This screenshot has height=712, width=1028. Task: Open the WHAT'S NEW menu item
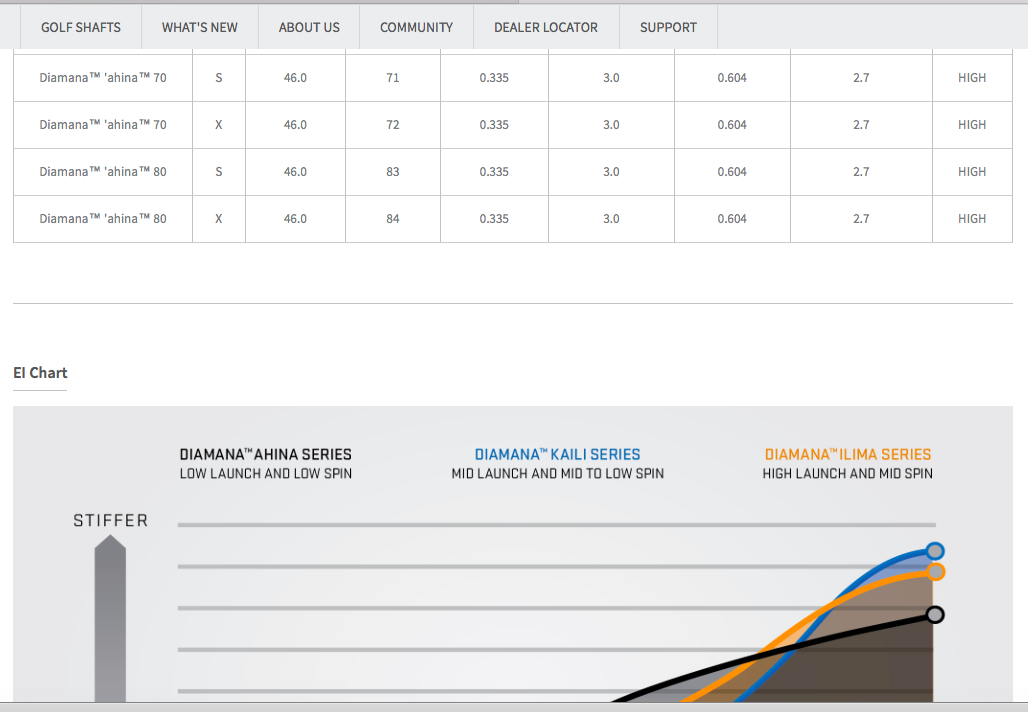pyautogui.click(x=200, y=27)
